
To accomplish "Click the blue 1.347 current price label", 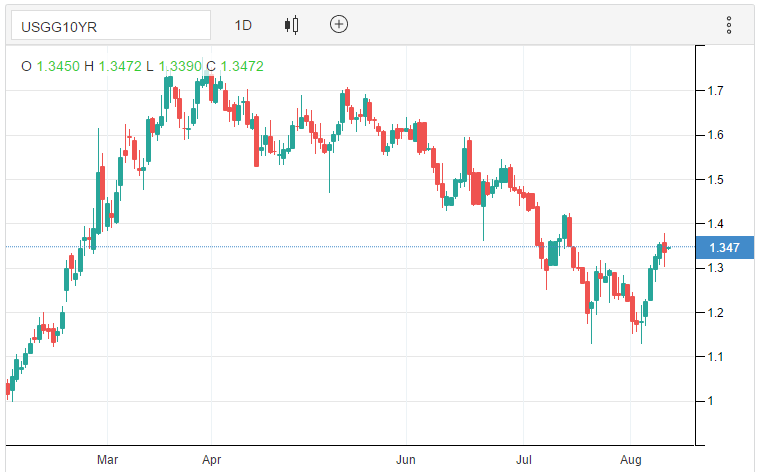I will [x=724, y=247].
